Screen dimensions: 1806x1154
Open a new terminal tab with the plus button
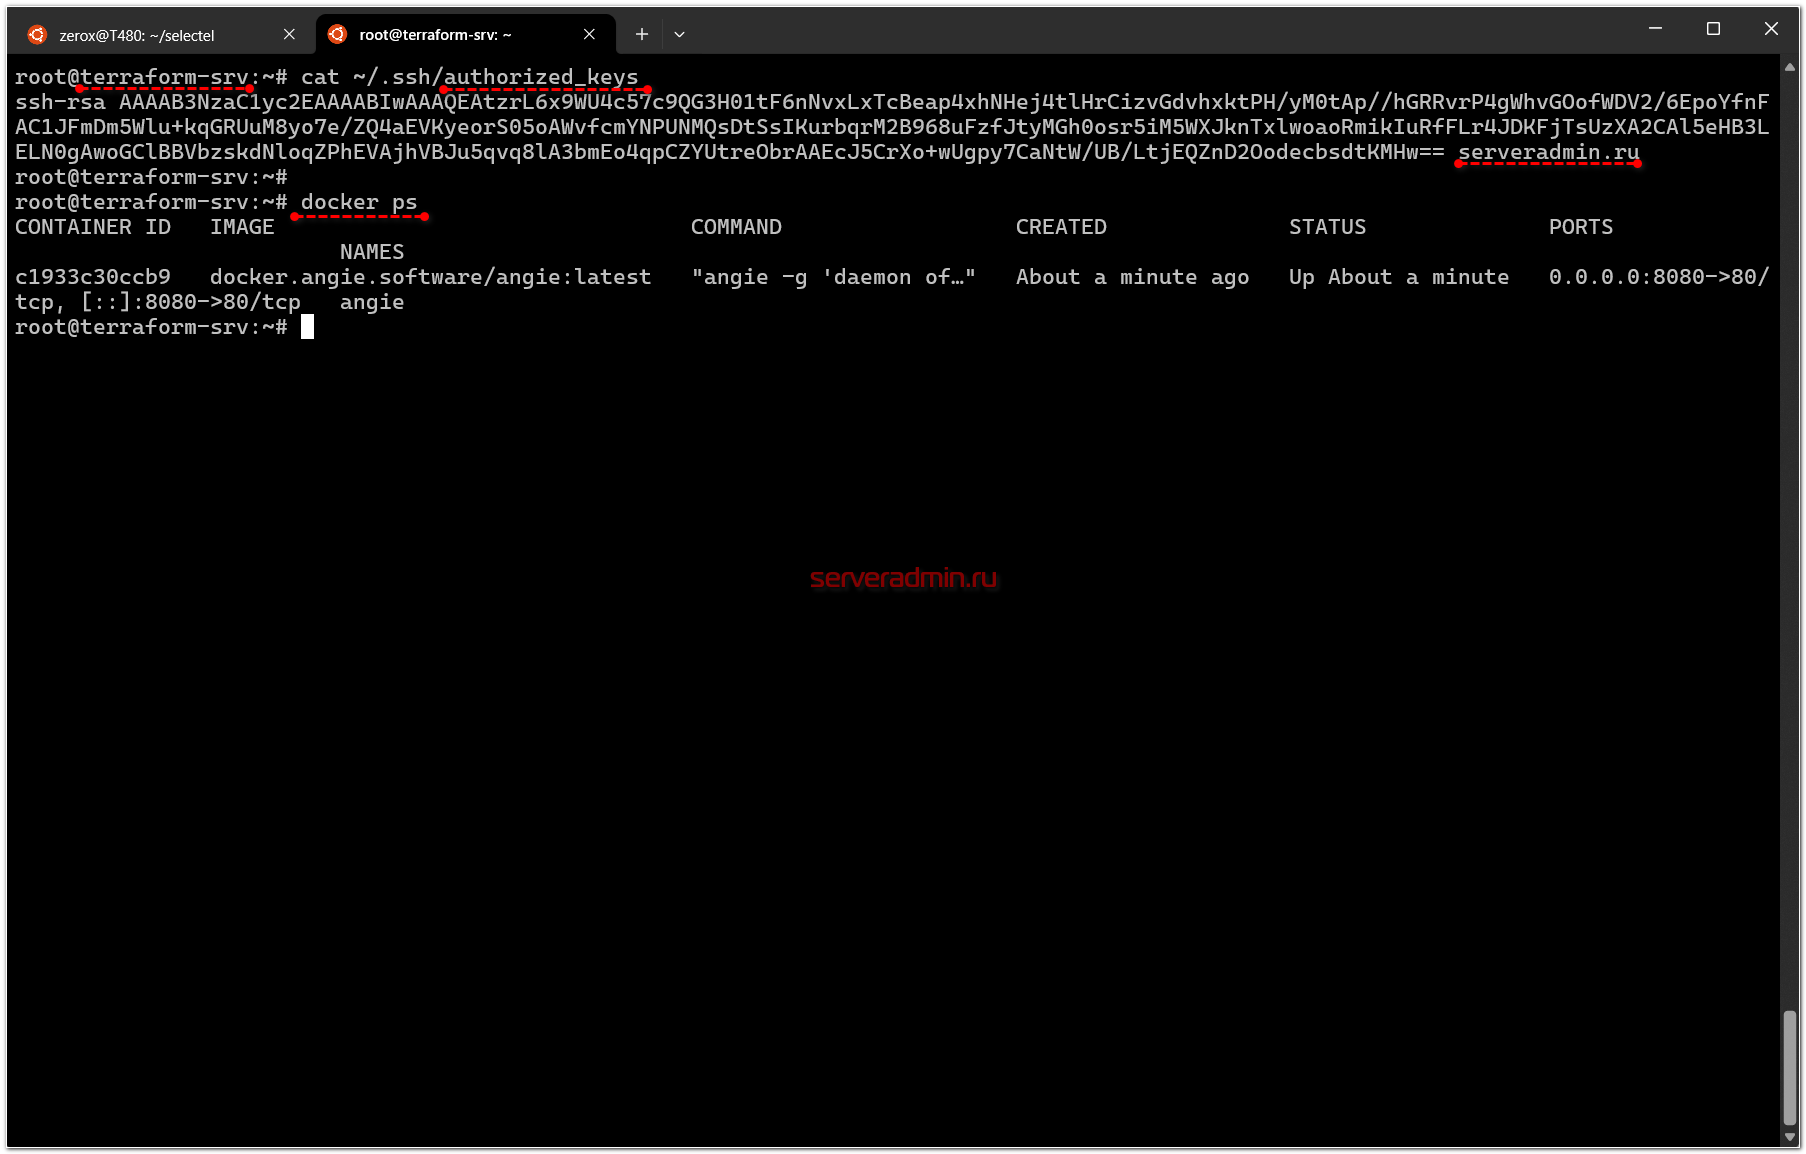click(x=642, y=35)
